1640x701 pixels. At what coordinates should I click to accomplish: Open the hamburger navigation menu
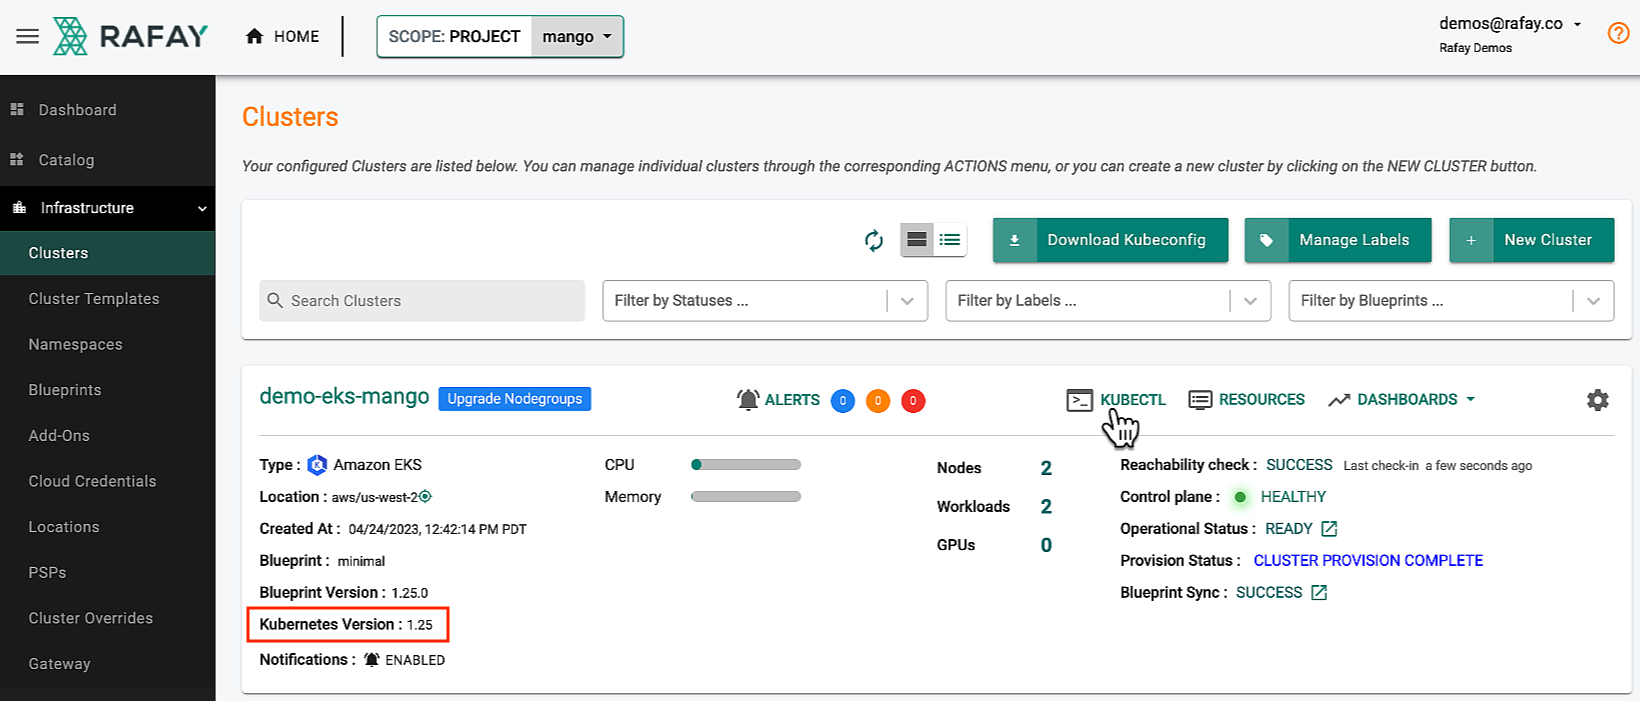[x=27, y=36]
